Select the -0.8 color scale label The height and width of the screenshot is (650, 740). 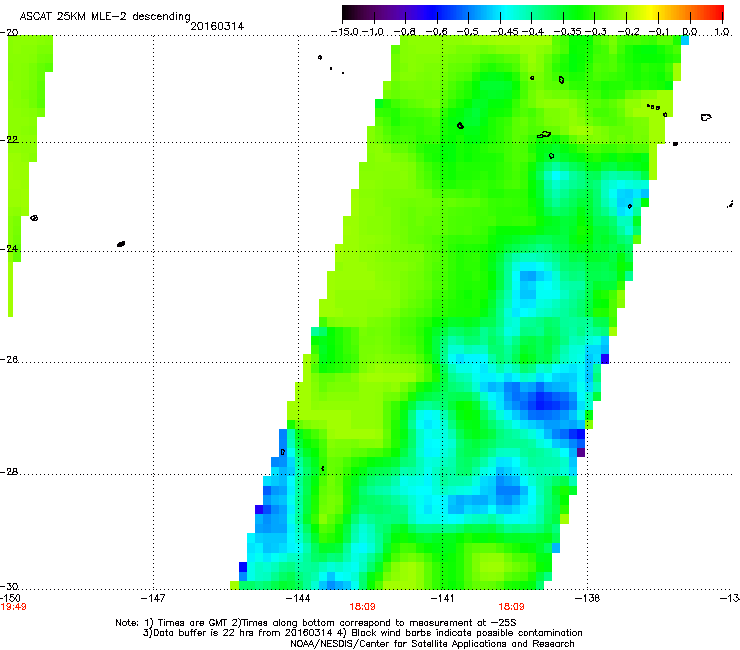[x=404, y=32]
